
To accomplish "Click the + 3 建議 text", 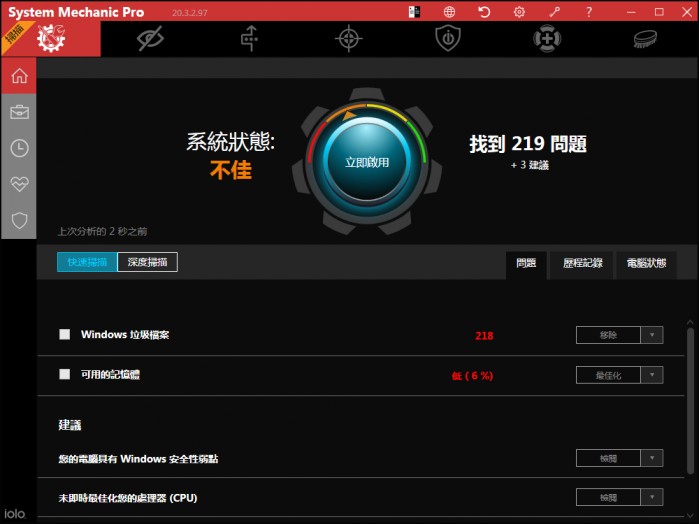I will pos(530,165).
